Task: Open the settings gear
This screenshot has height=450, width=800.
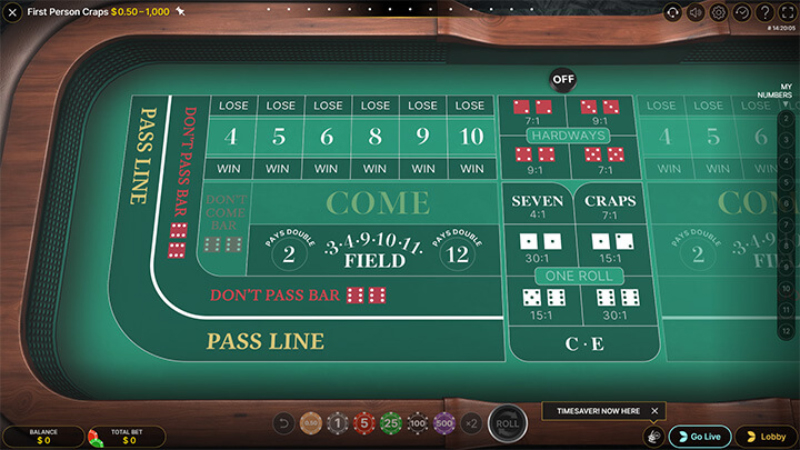Action: coord(719,13)
